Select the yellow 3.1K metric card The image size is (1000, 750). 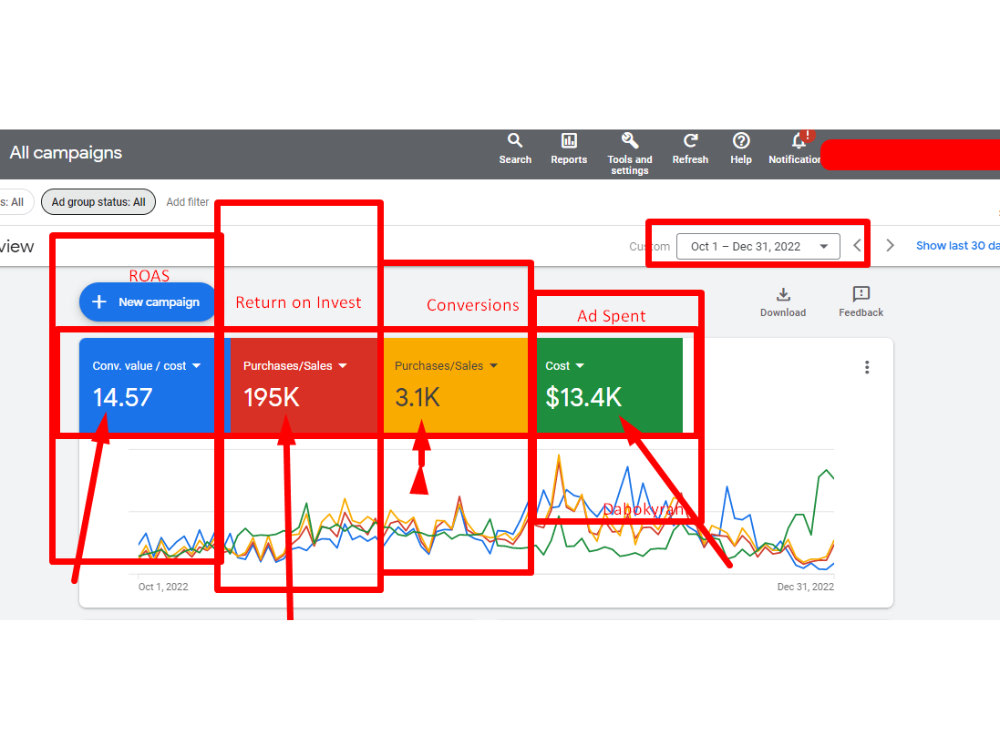[x=457, y=386]
